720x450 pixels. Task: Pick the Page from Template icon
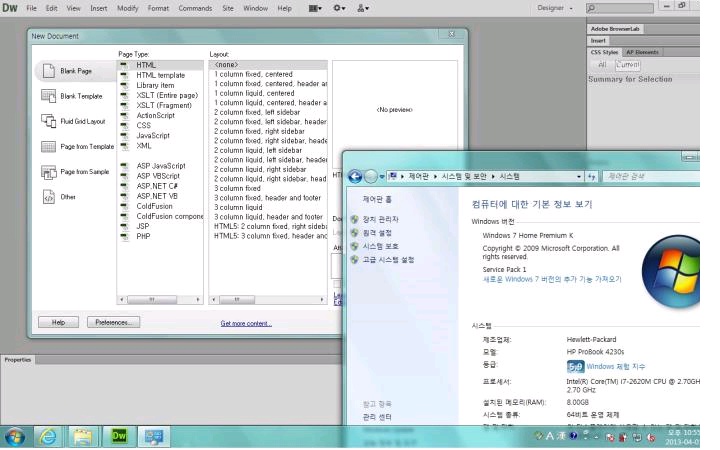coord(49,146)
